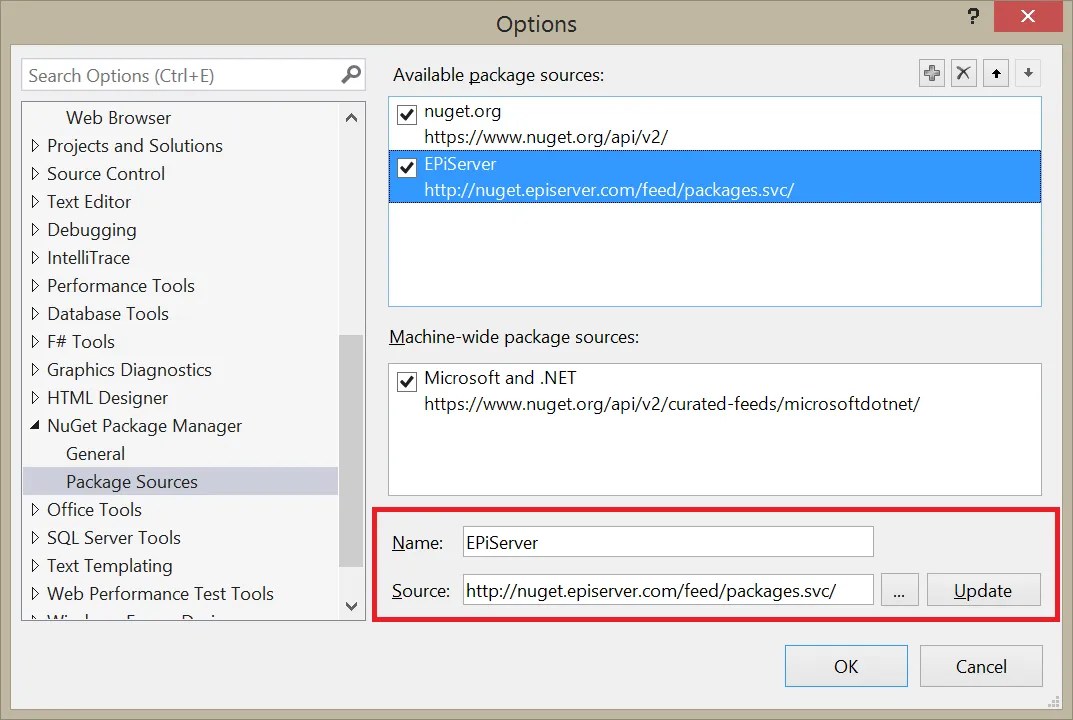Click https://www.nuget.org/api/v2/ URL text
The height and width of the screenshot is (720, 1073).
pos(546,137)
